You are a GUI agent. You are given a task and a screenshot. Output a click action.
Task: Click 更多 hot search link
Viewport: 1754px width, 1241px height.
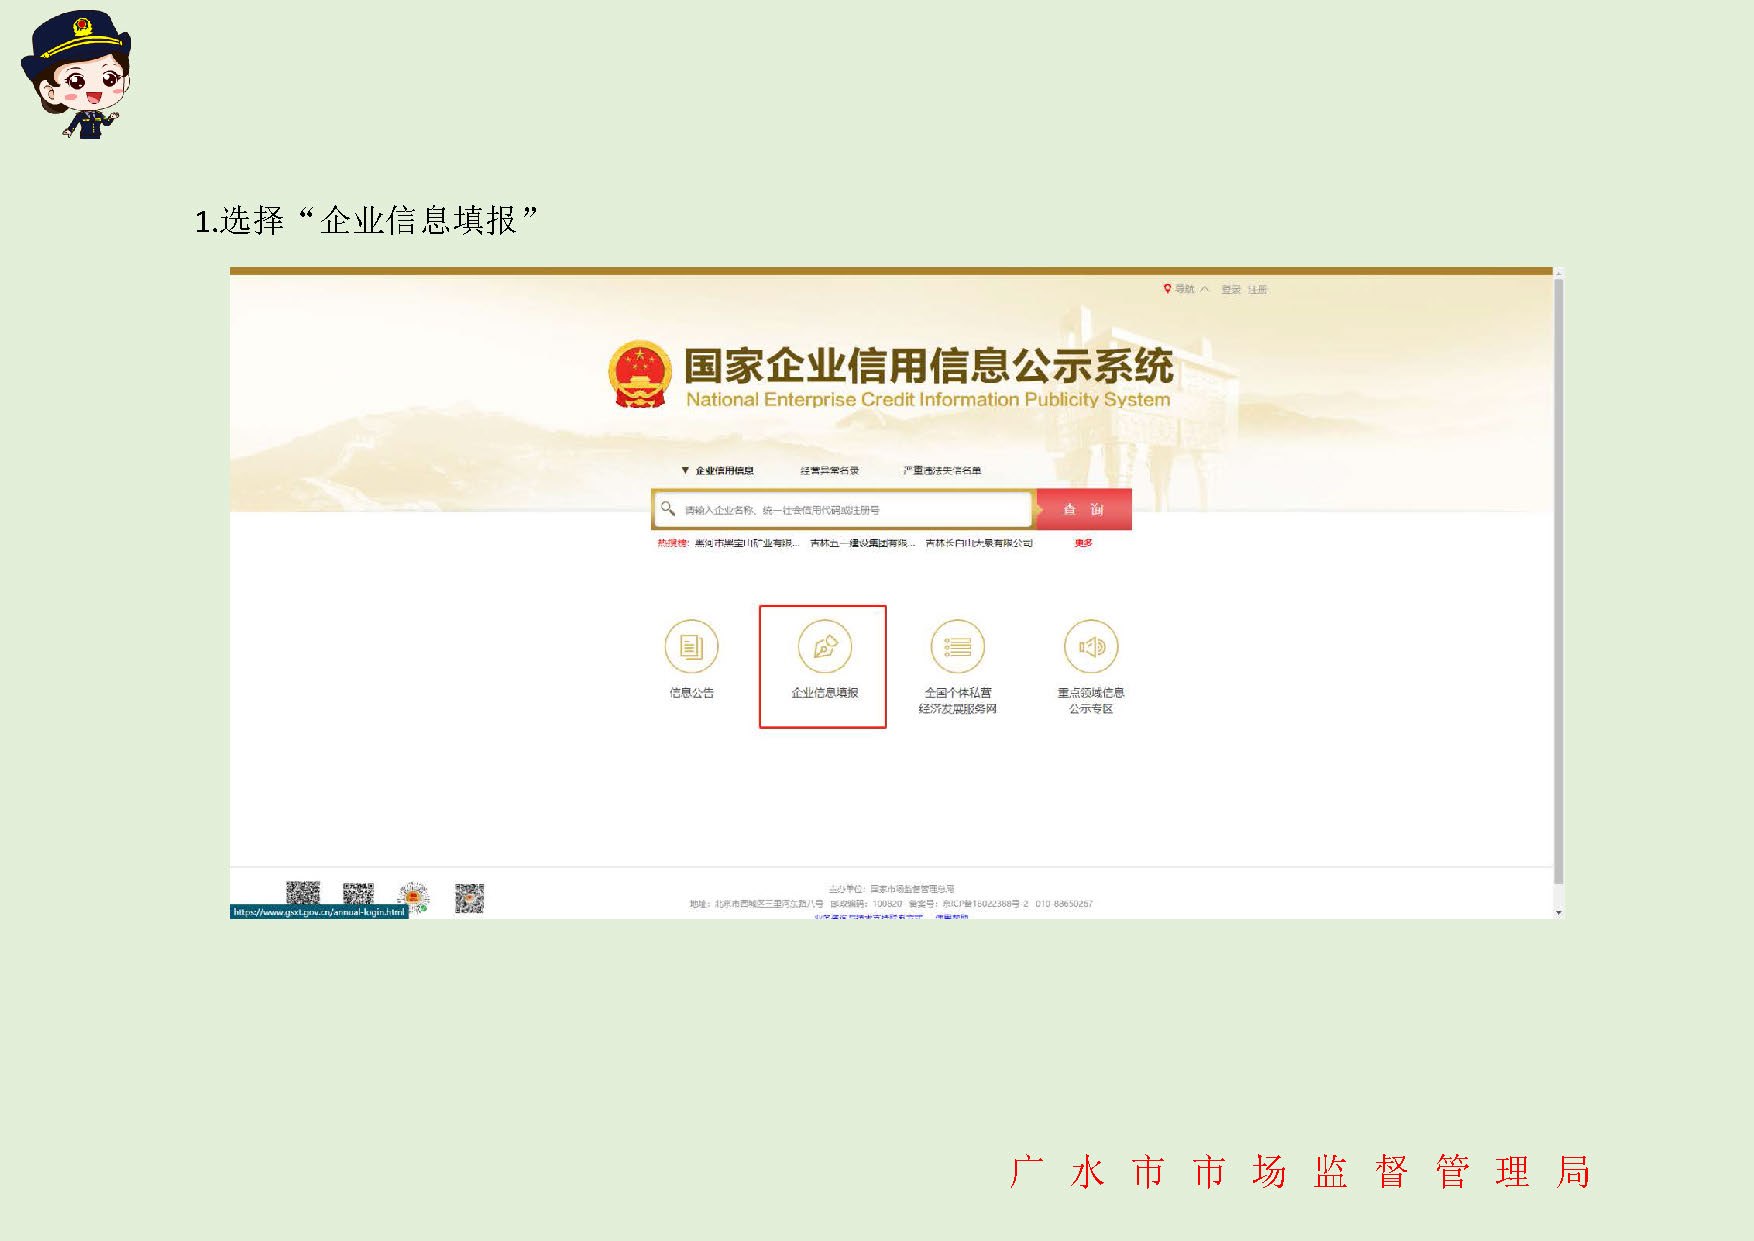pos(1083,543)
